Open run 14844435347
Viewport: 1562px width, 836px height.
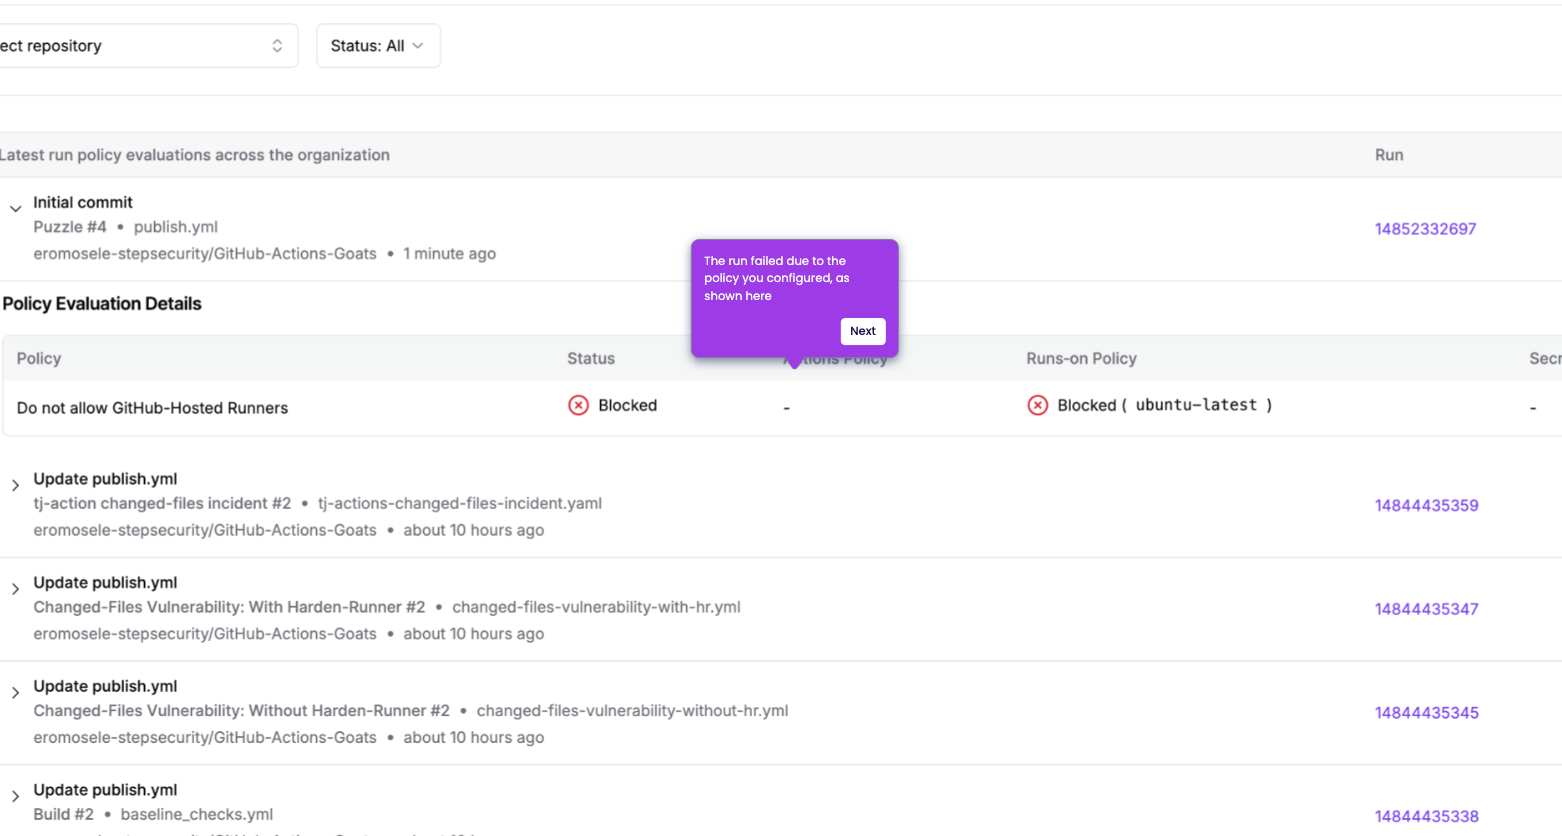point(1427,609)
